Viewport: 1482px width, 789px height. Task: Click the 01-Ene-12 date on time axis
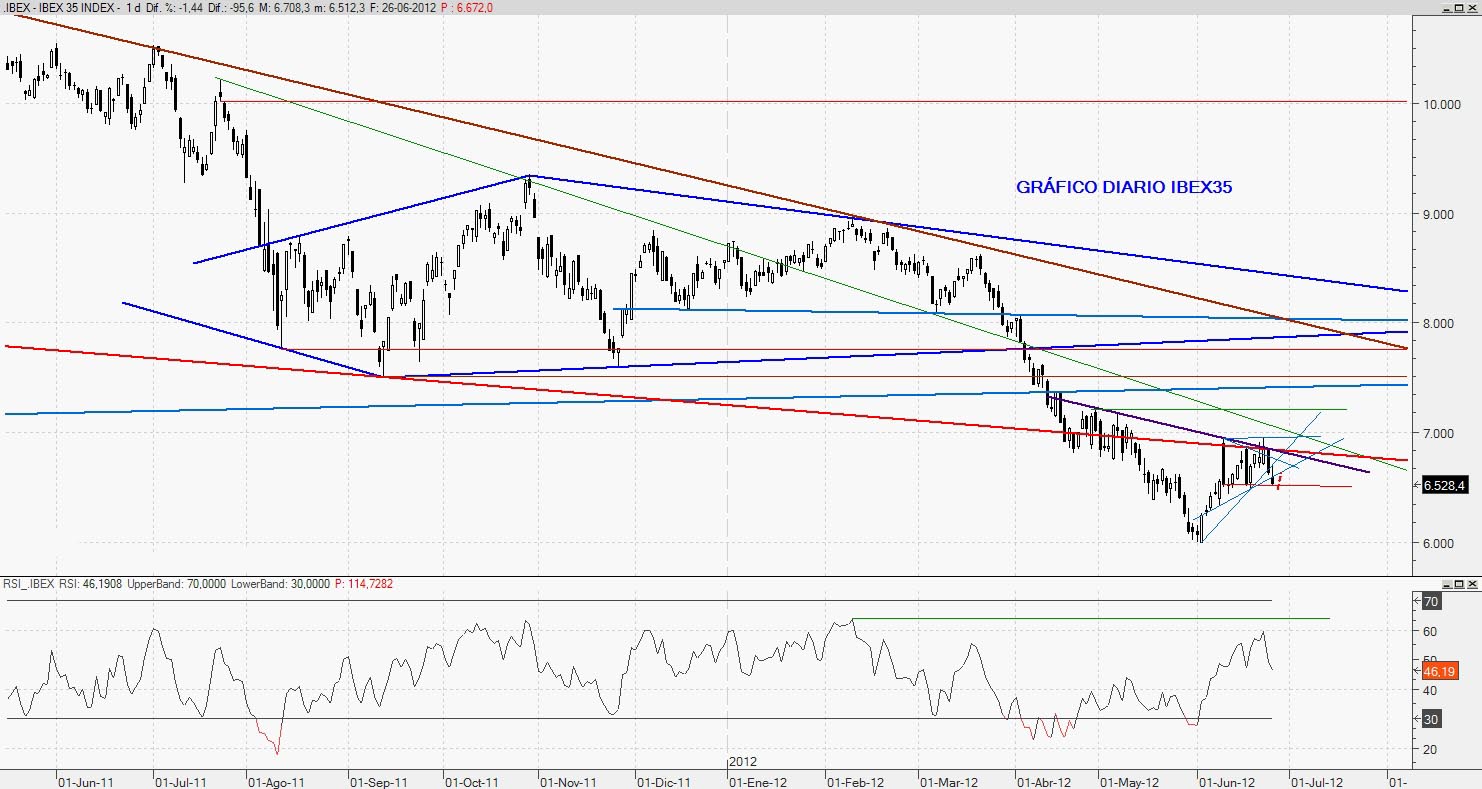[759, 782]
